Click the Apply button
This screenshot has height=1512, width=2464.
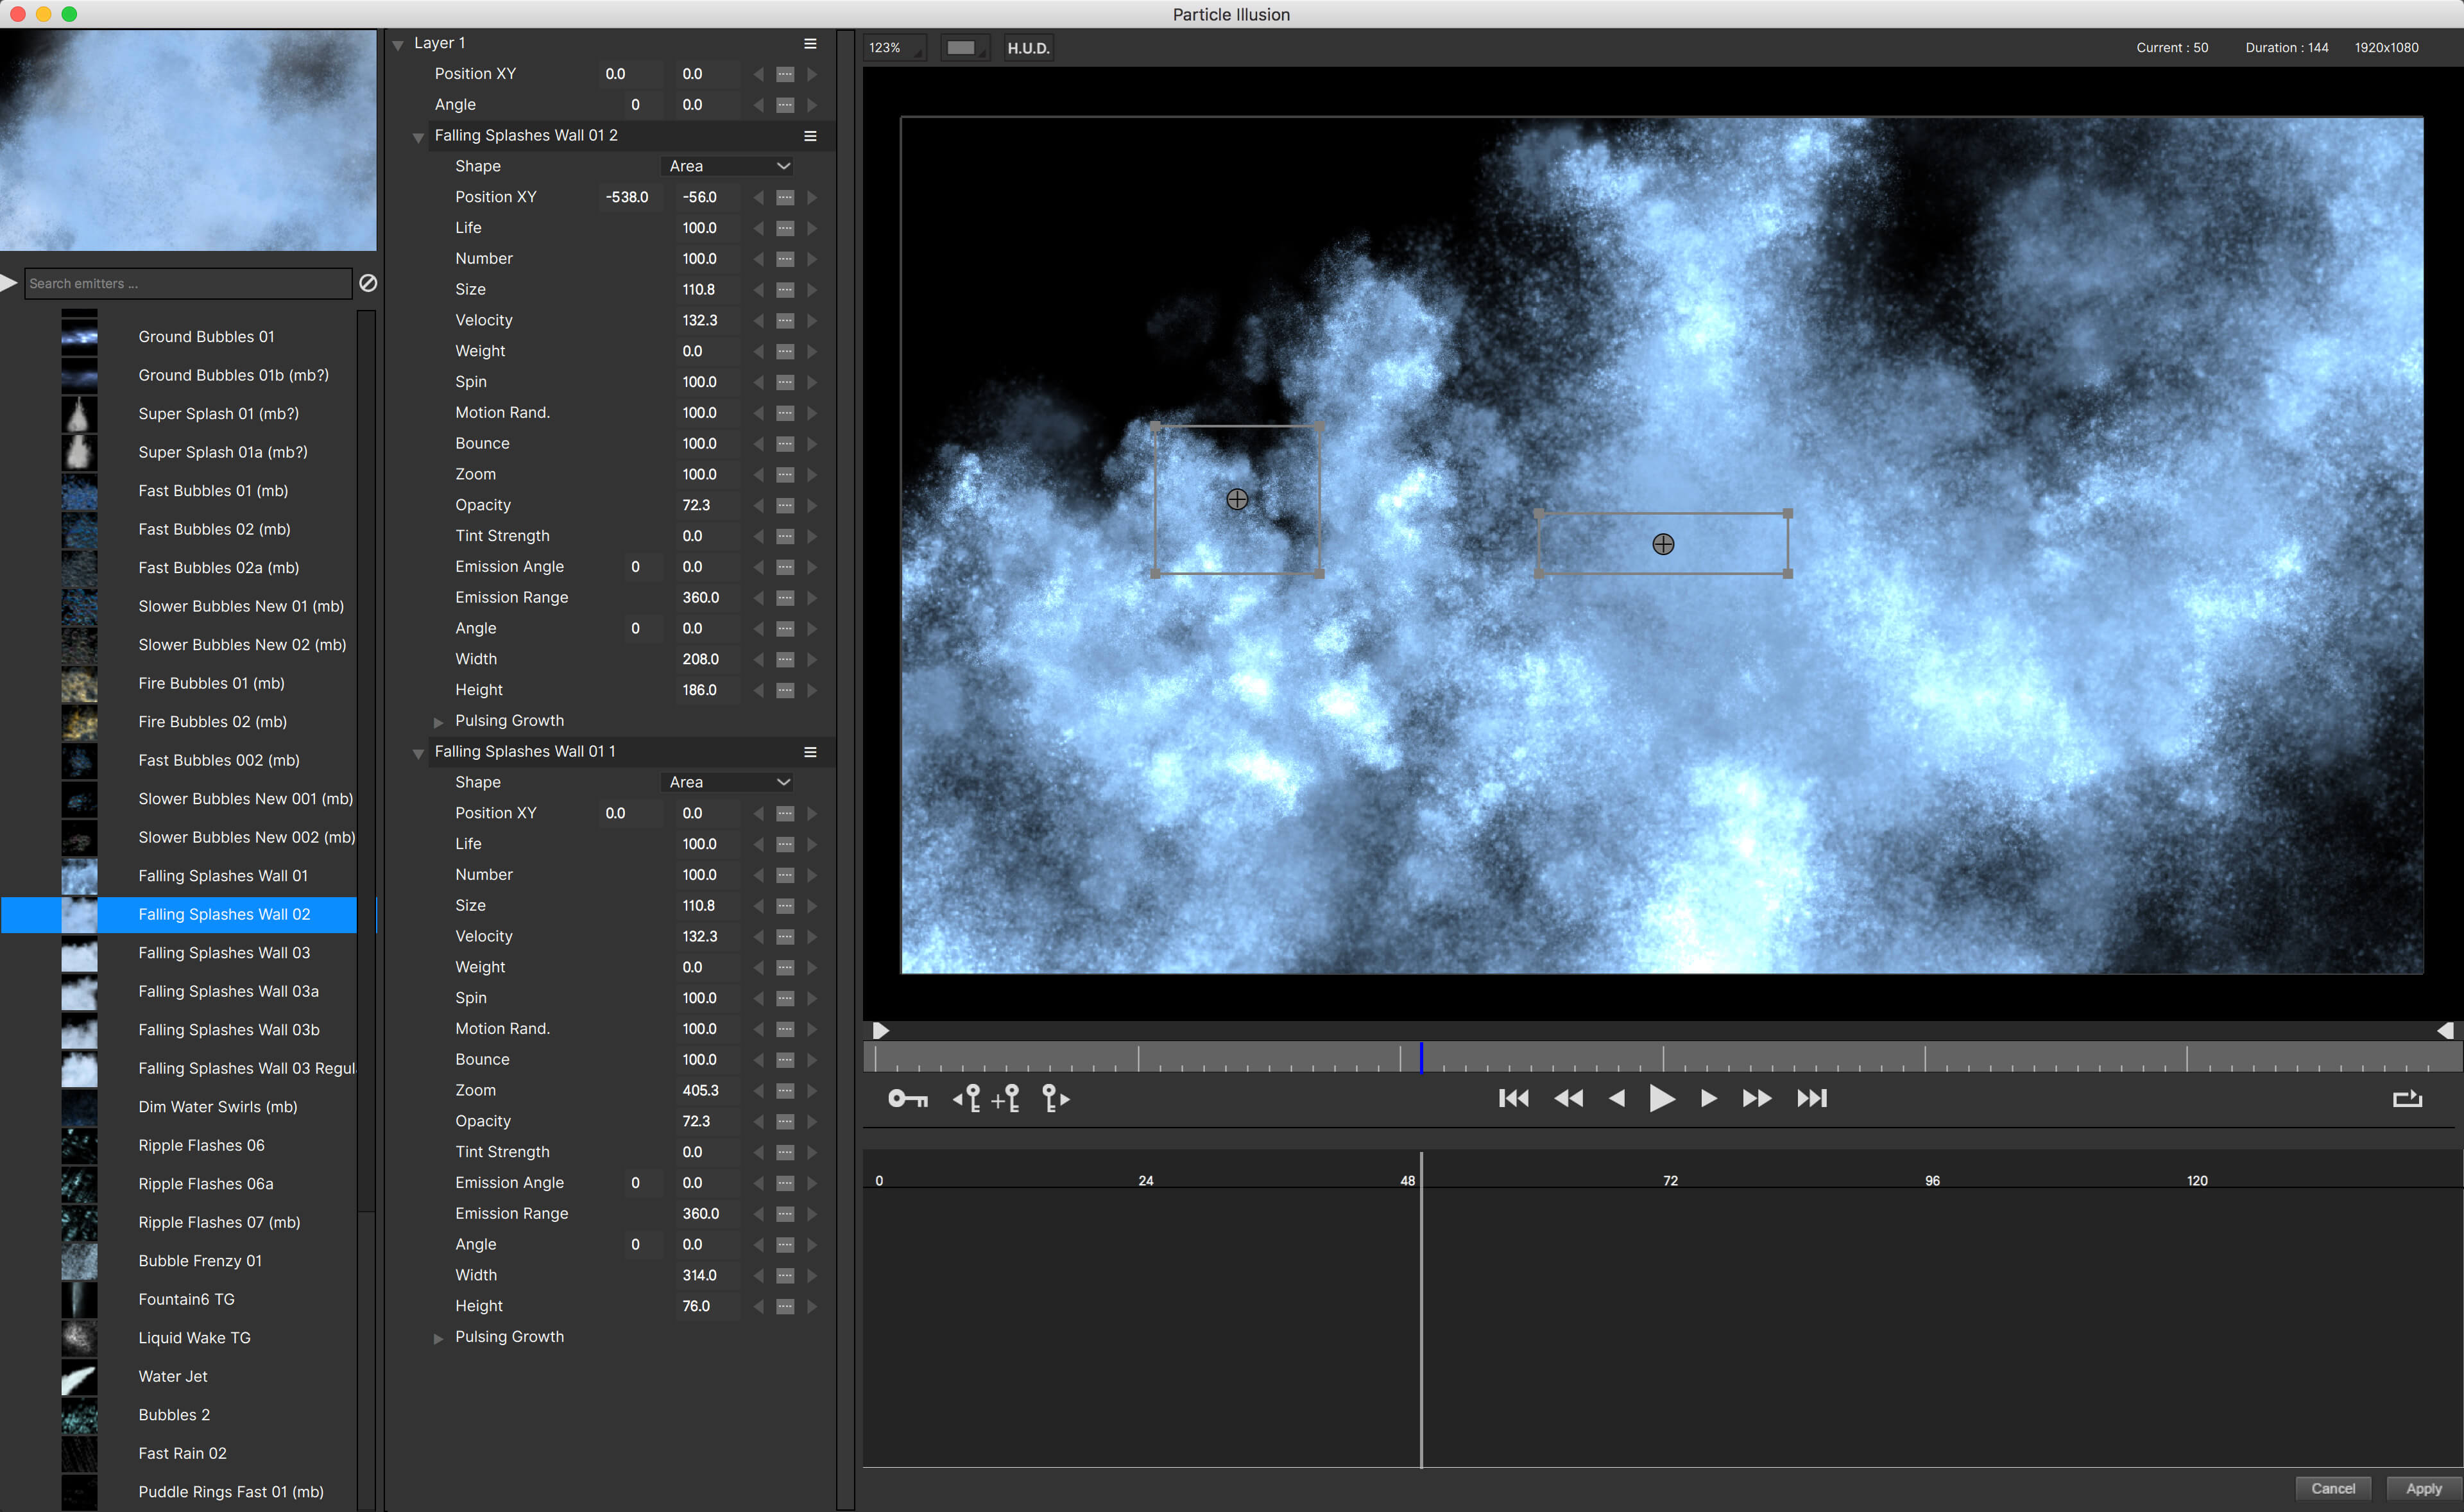(x=2422, y=1488)
